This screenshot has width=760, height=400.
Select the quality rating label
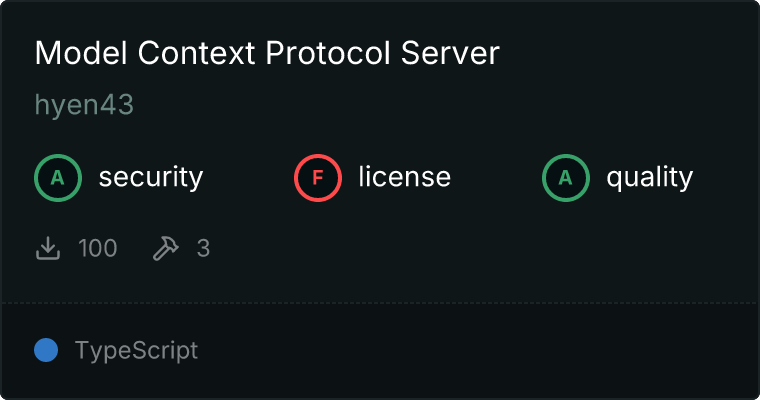pyautogui.click(x=649, y=178)
